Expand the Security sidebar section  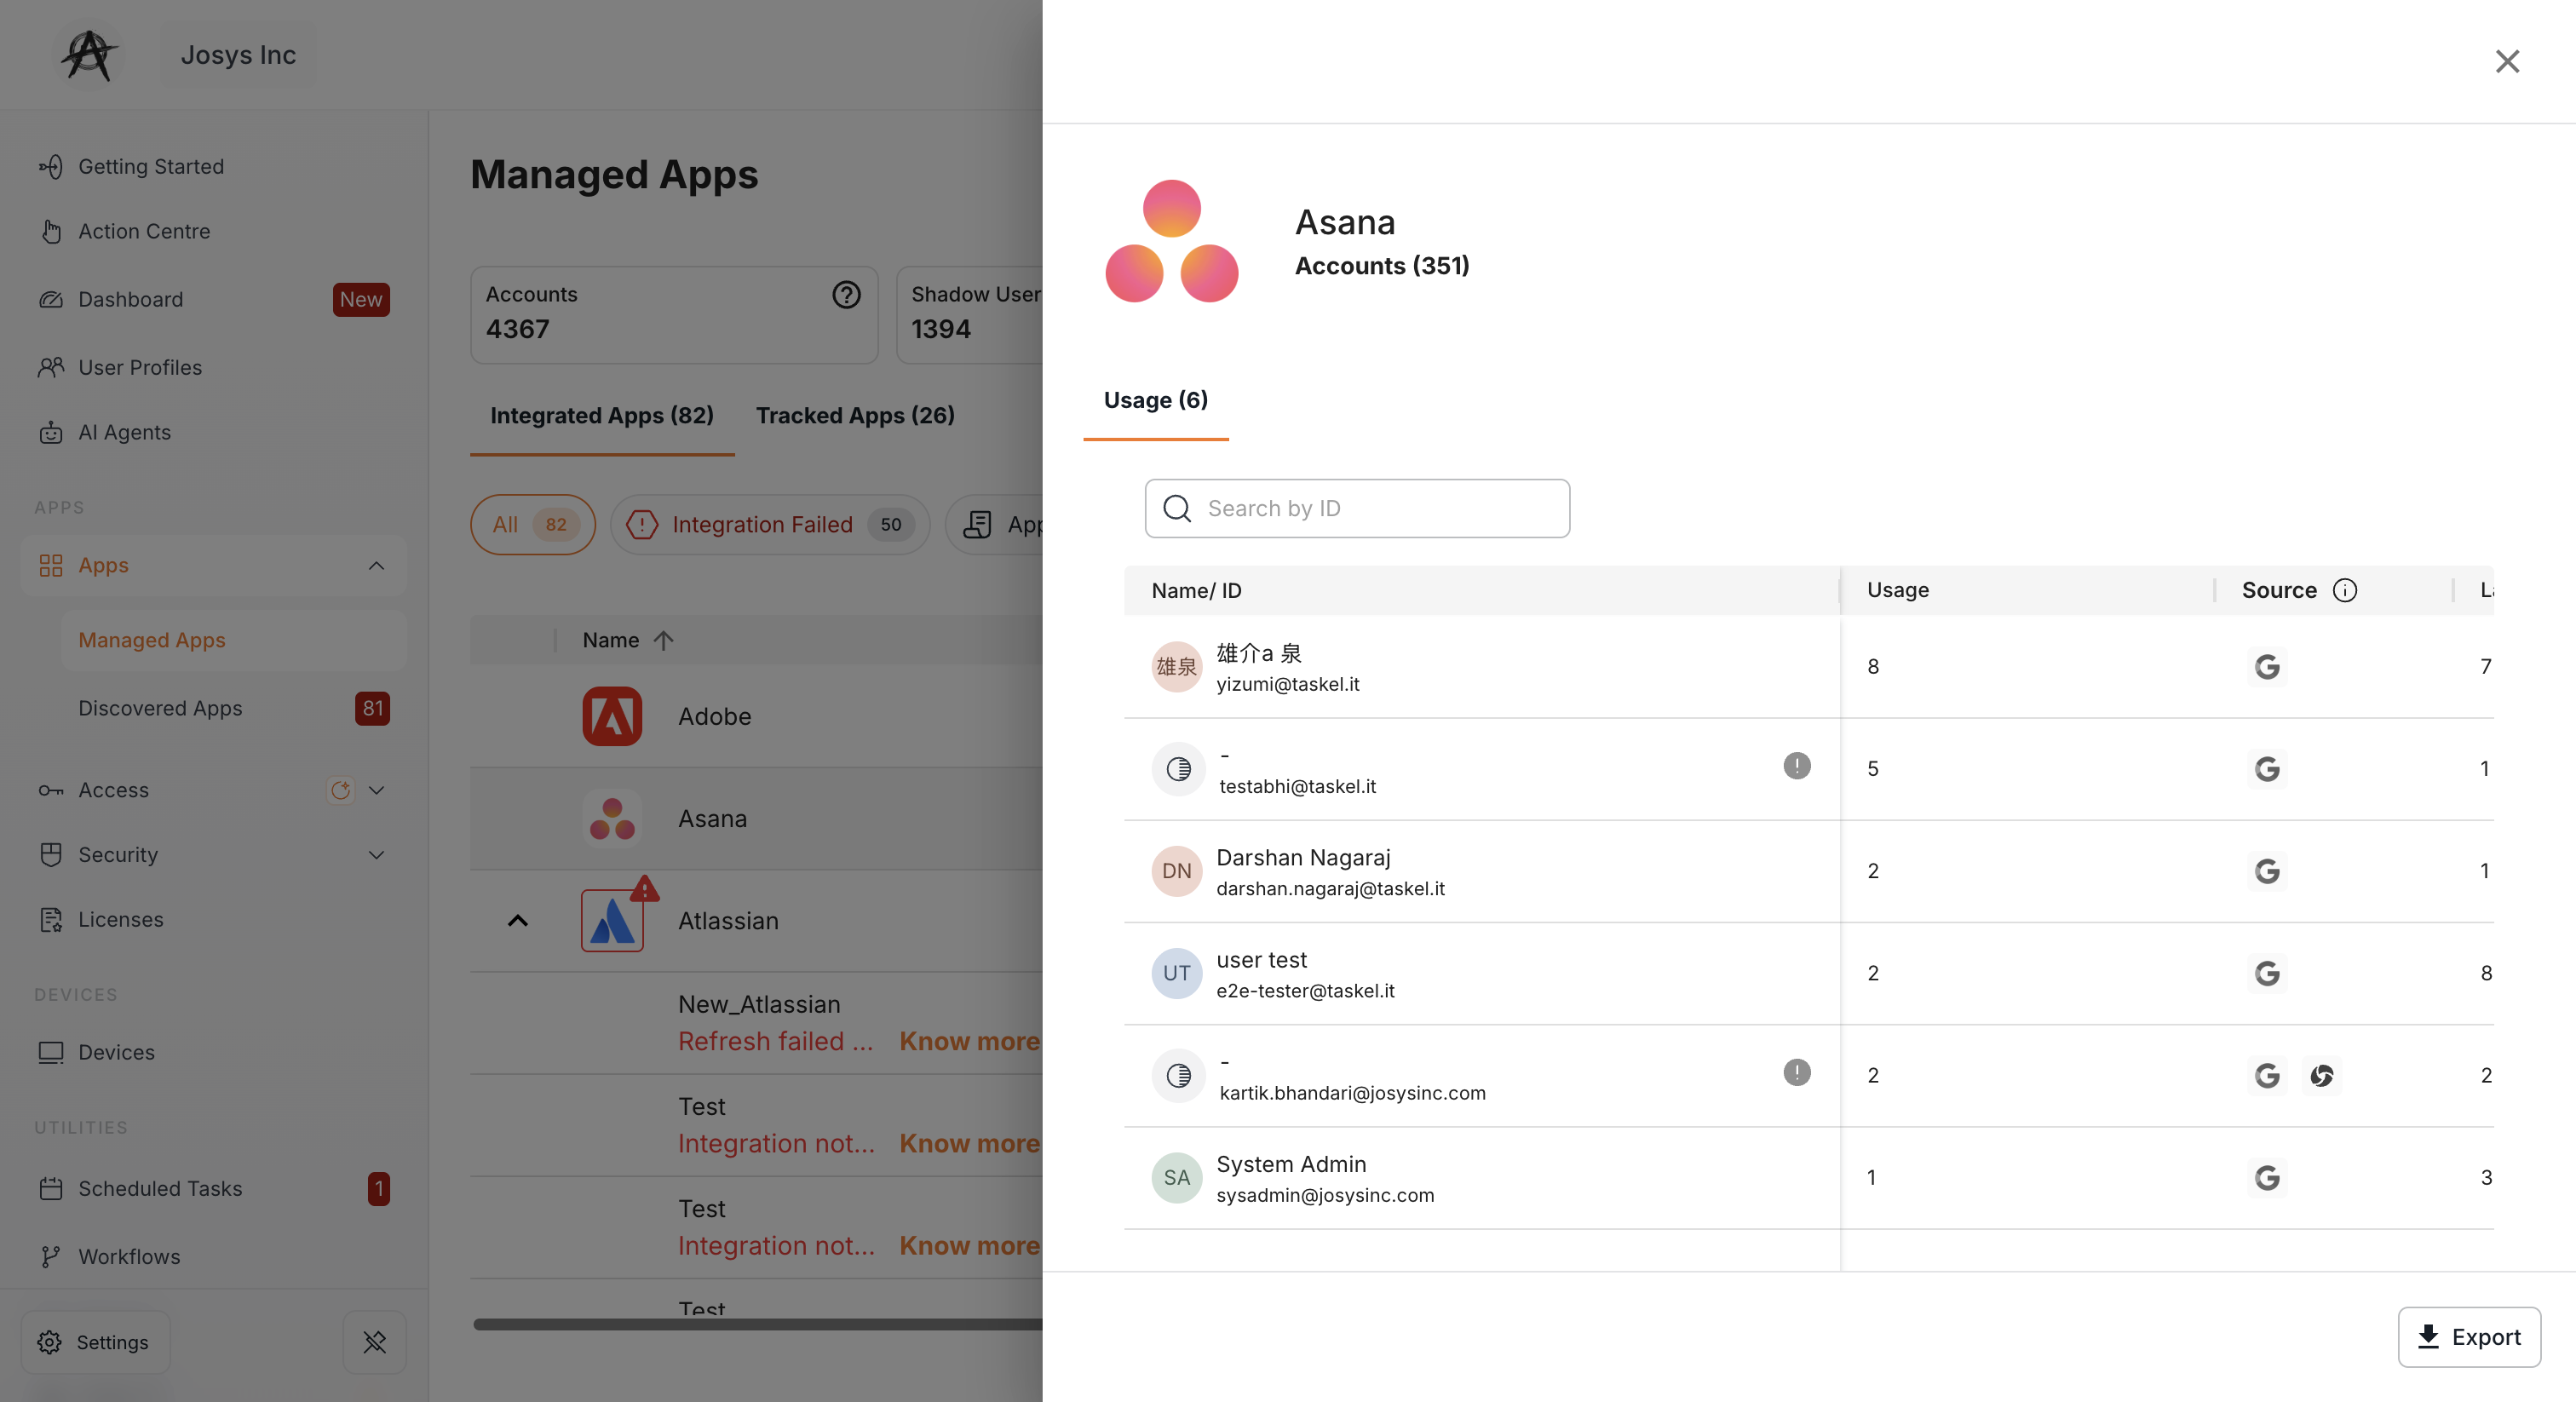(x=376, y=855)
